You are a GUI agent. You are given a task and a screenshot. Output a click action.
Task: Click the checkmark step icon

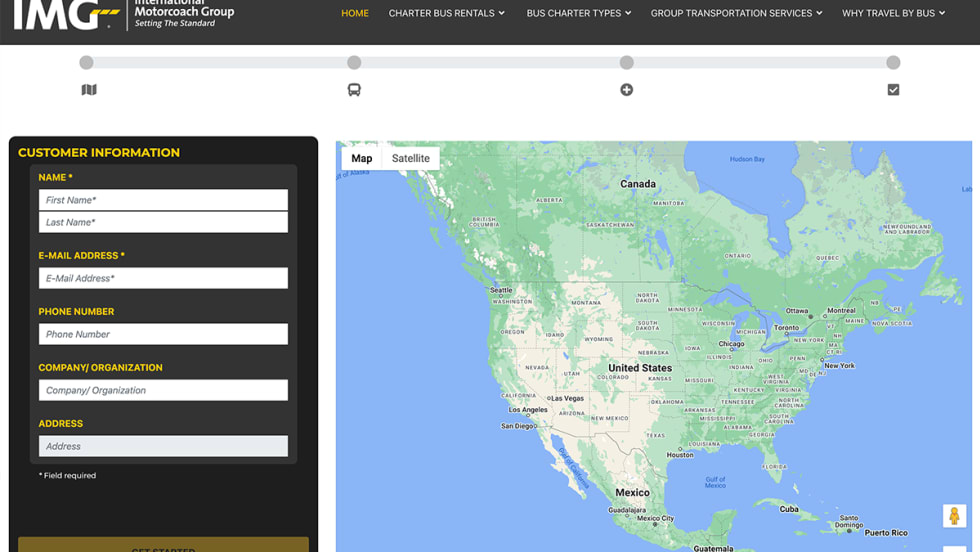pyautogui.click(x=893, y=90)
